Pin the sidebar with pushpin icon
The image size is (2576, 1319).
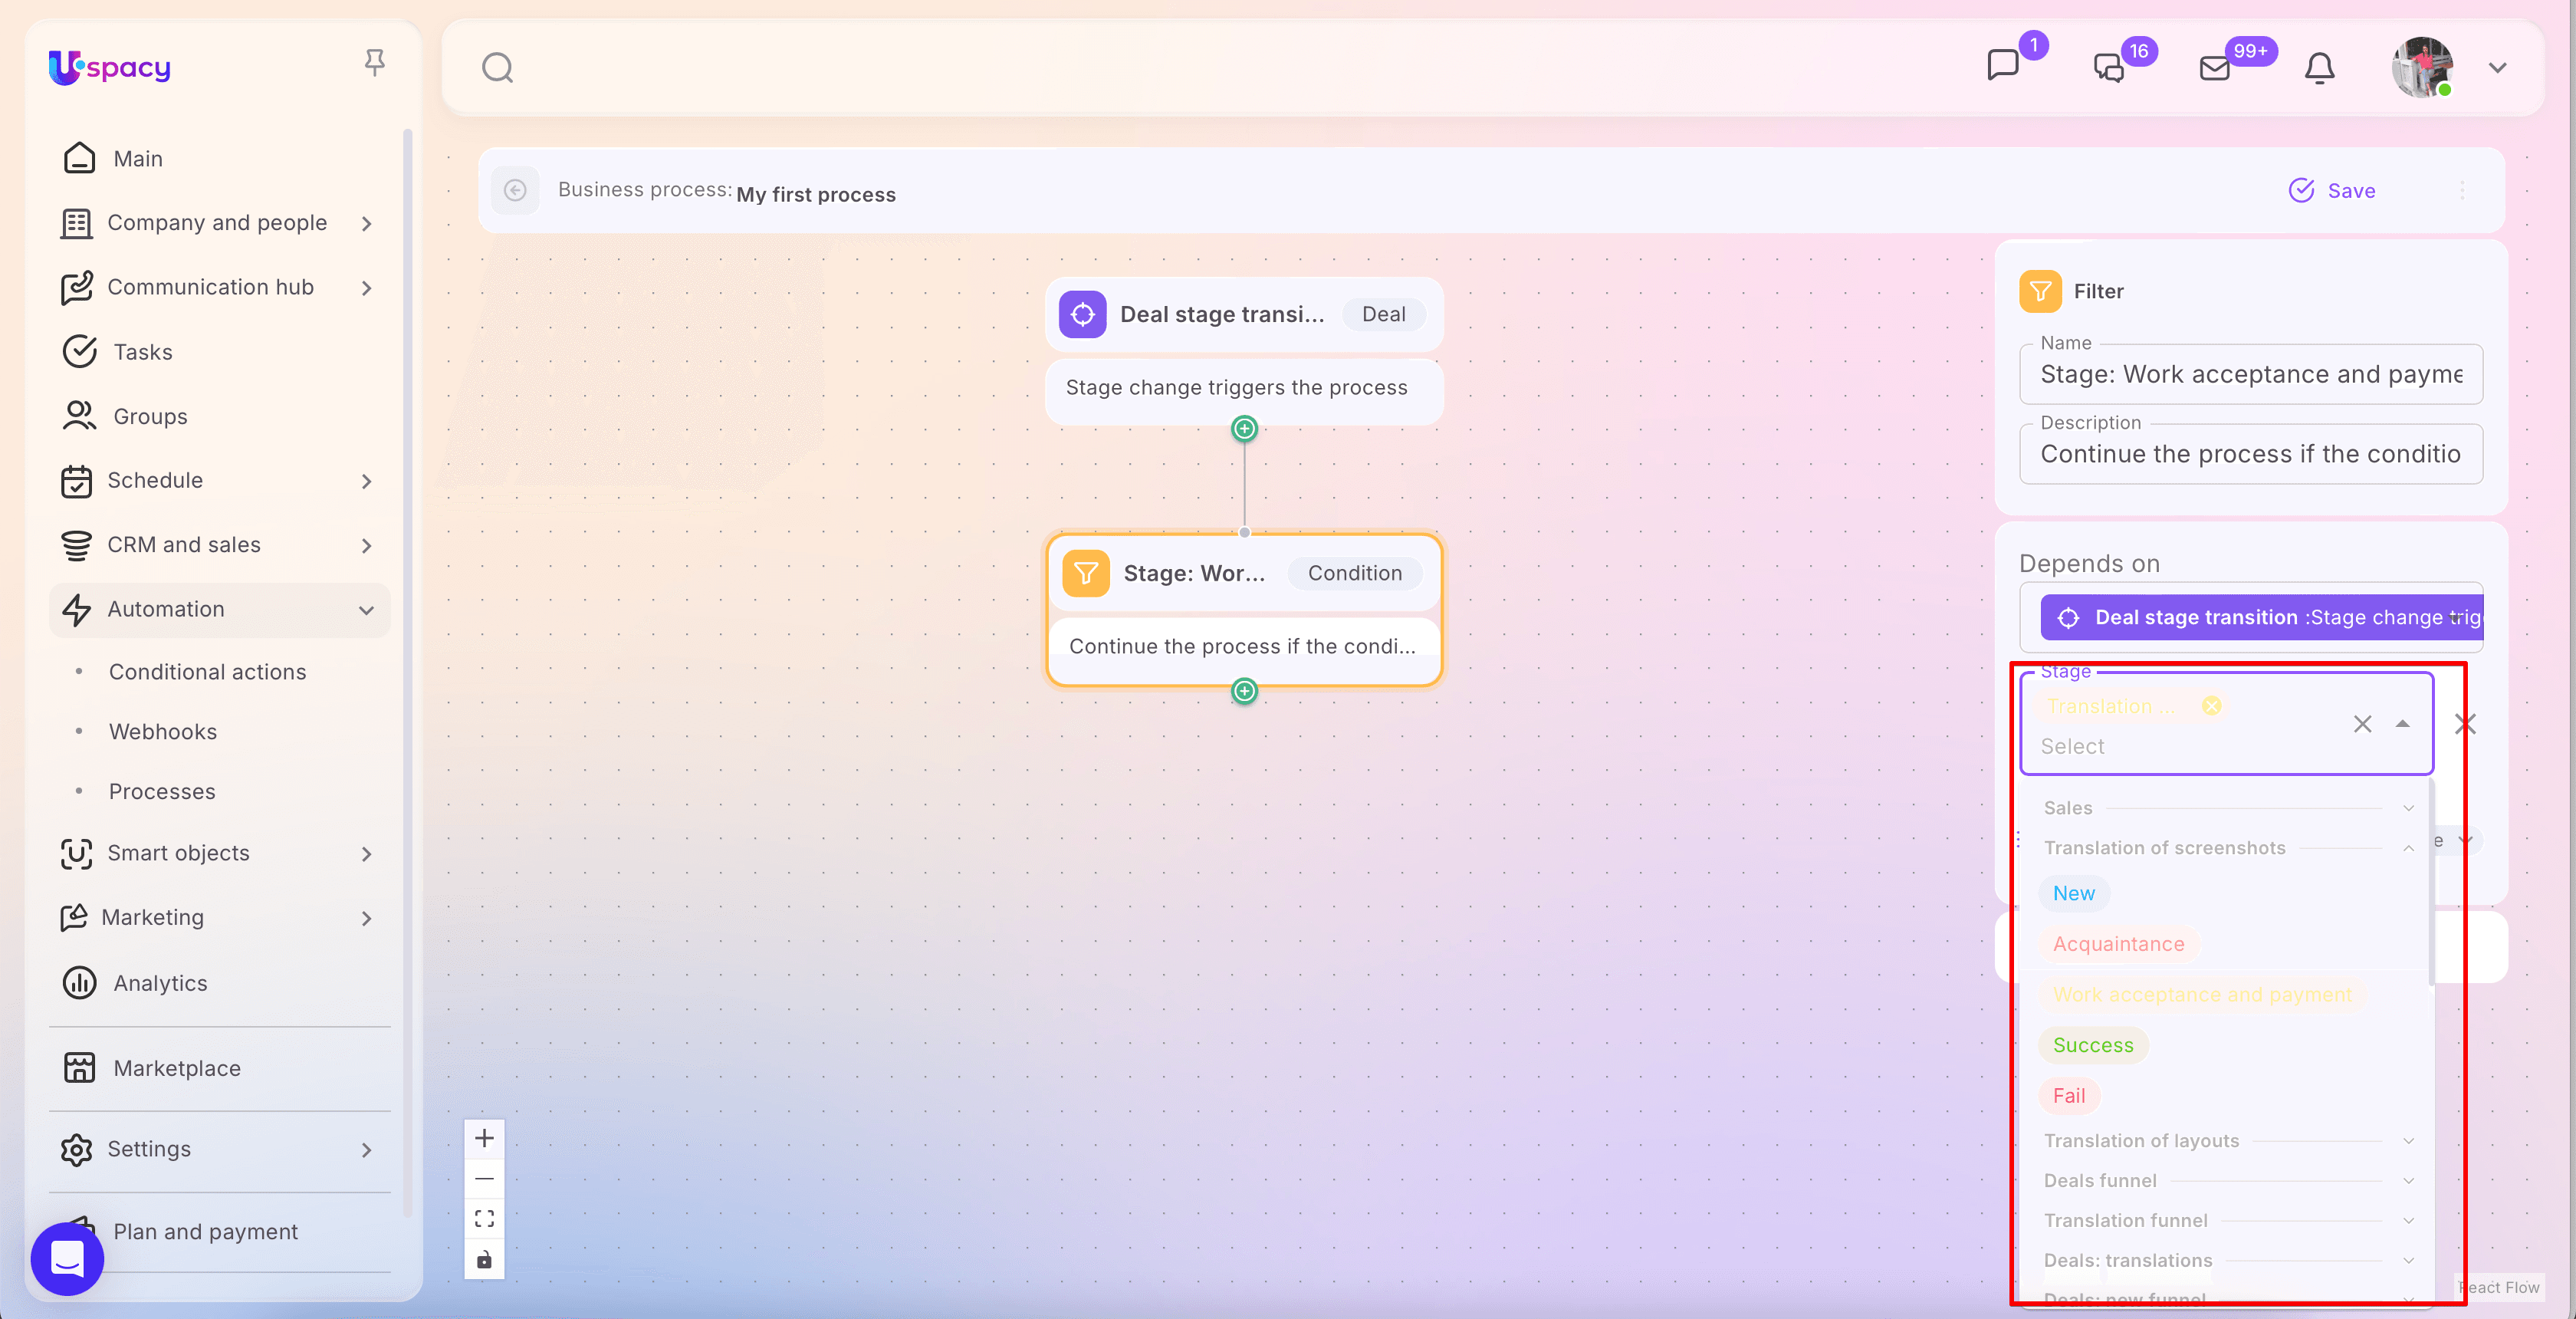374,63
